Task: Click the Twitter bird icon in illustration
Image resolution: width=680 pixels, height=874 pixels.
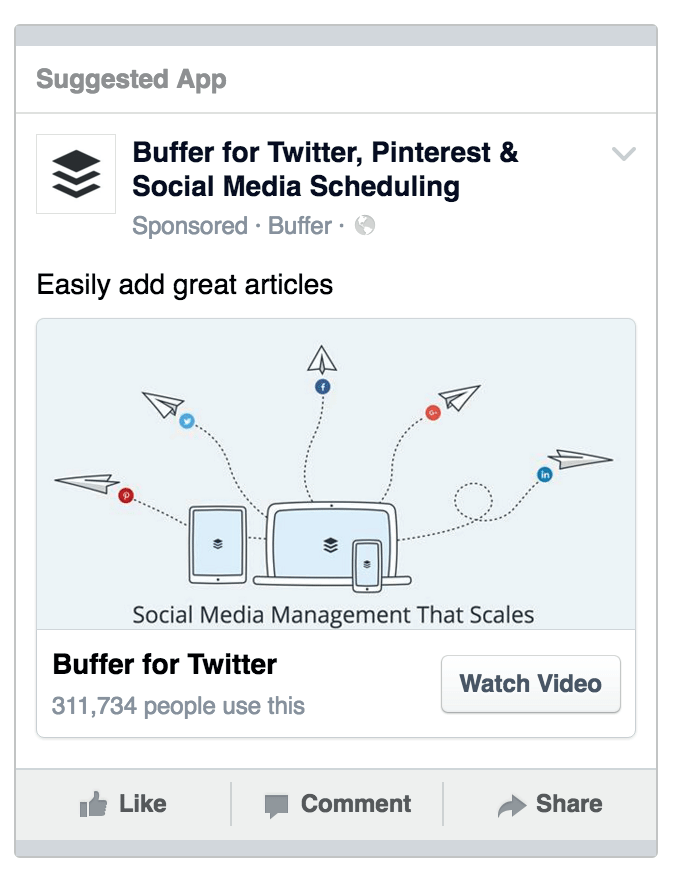Action: tap(186, 422)
